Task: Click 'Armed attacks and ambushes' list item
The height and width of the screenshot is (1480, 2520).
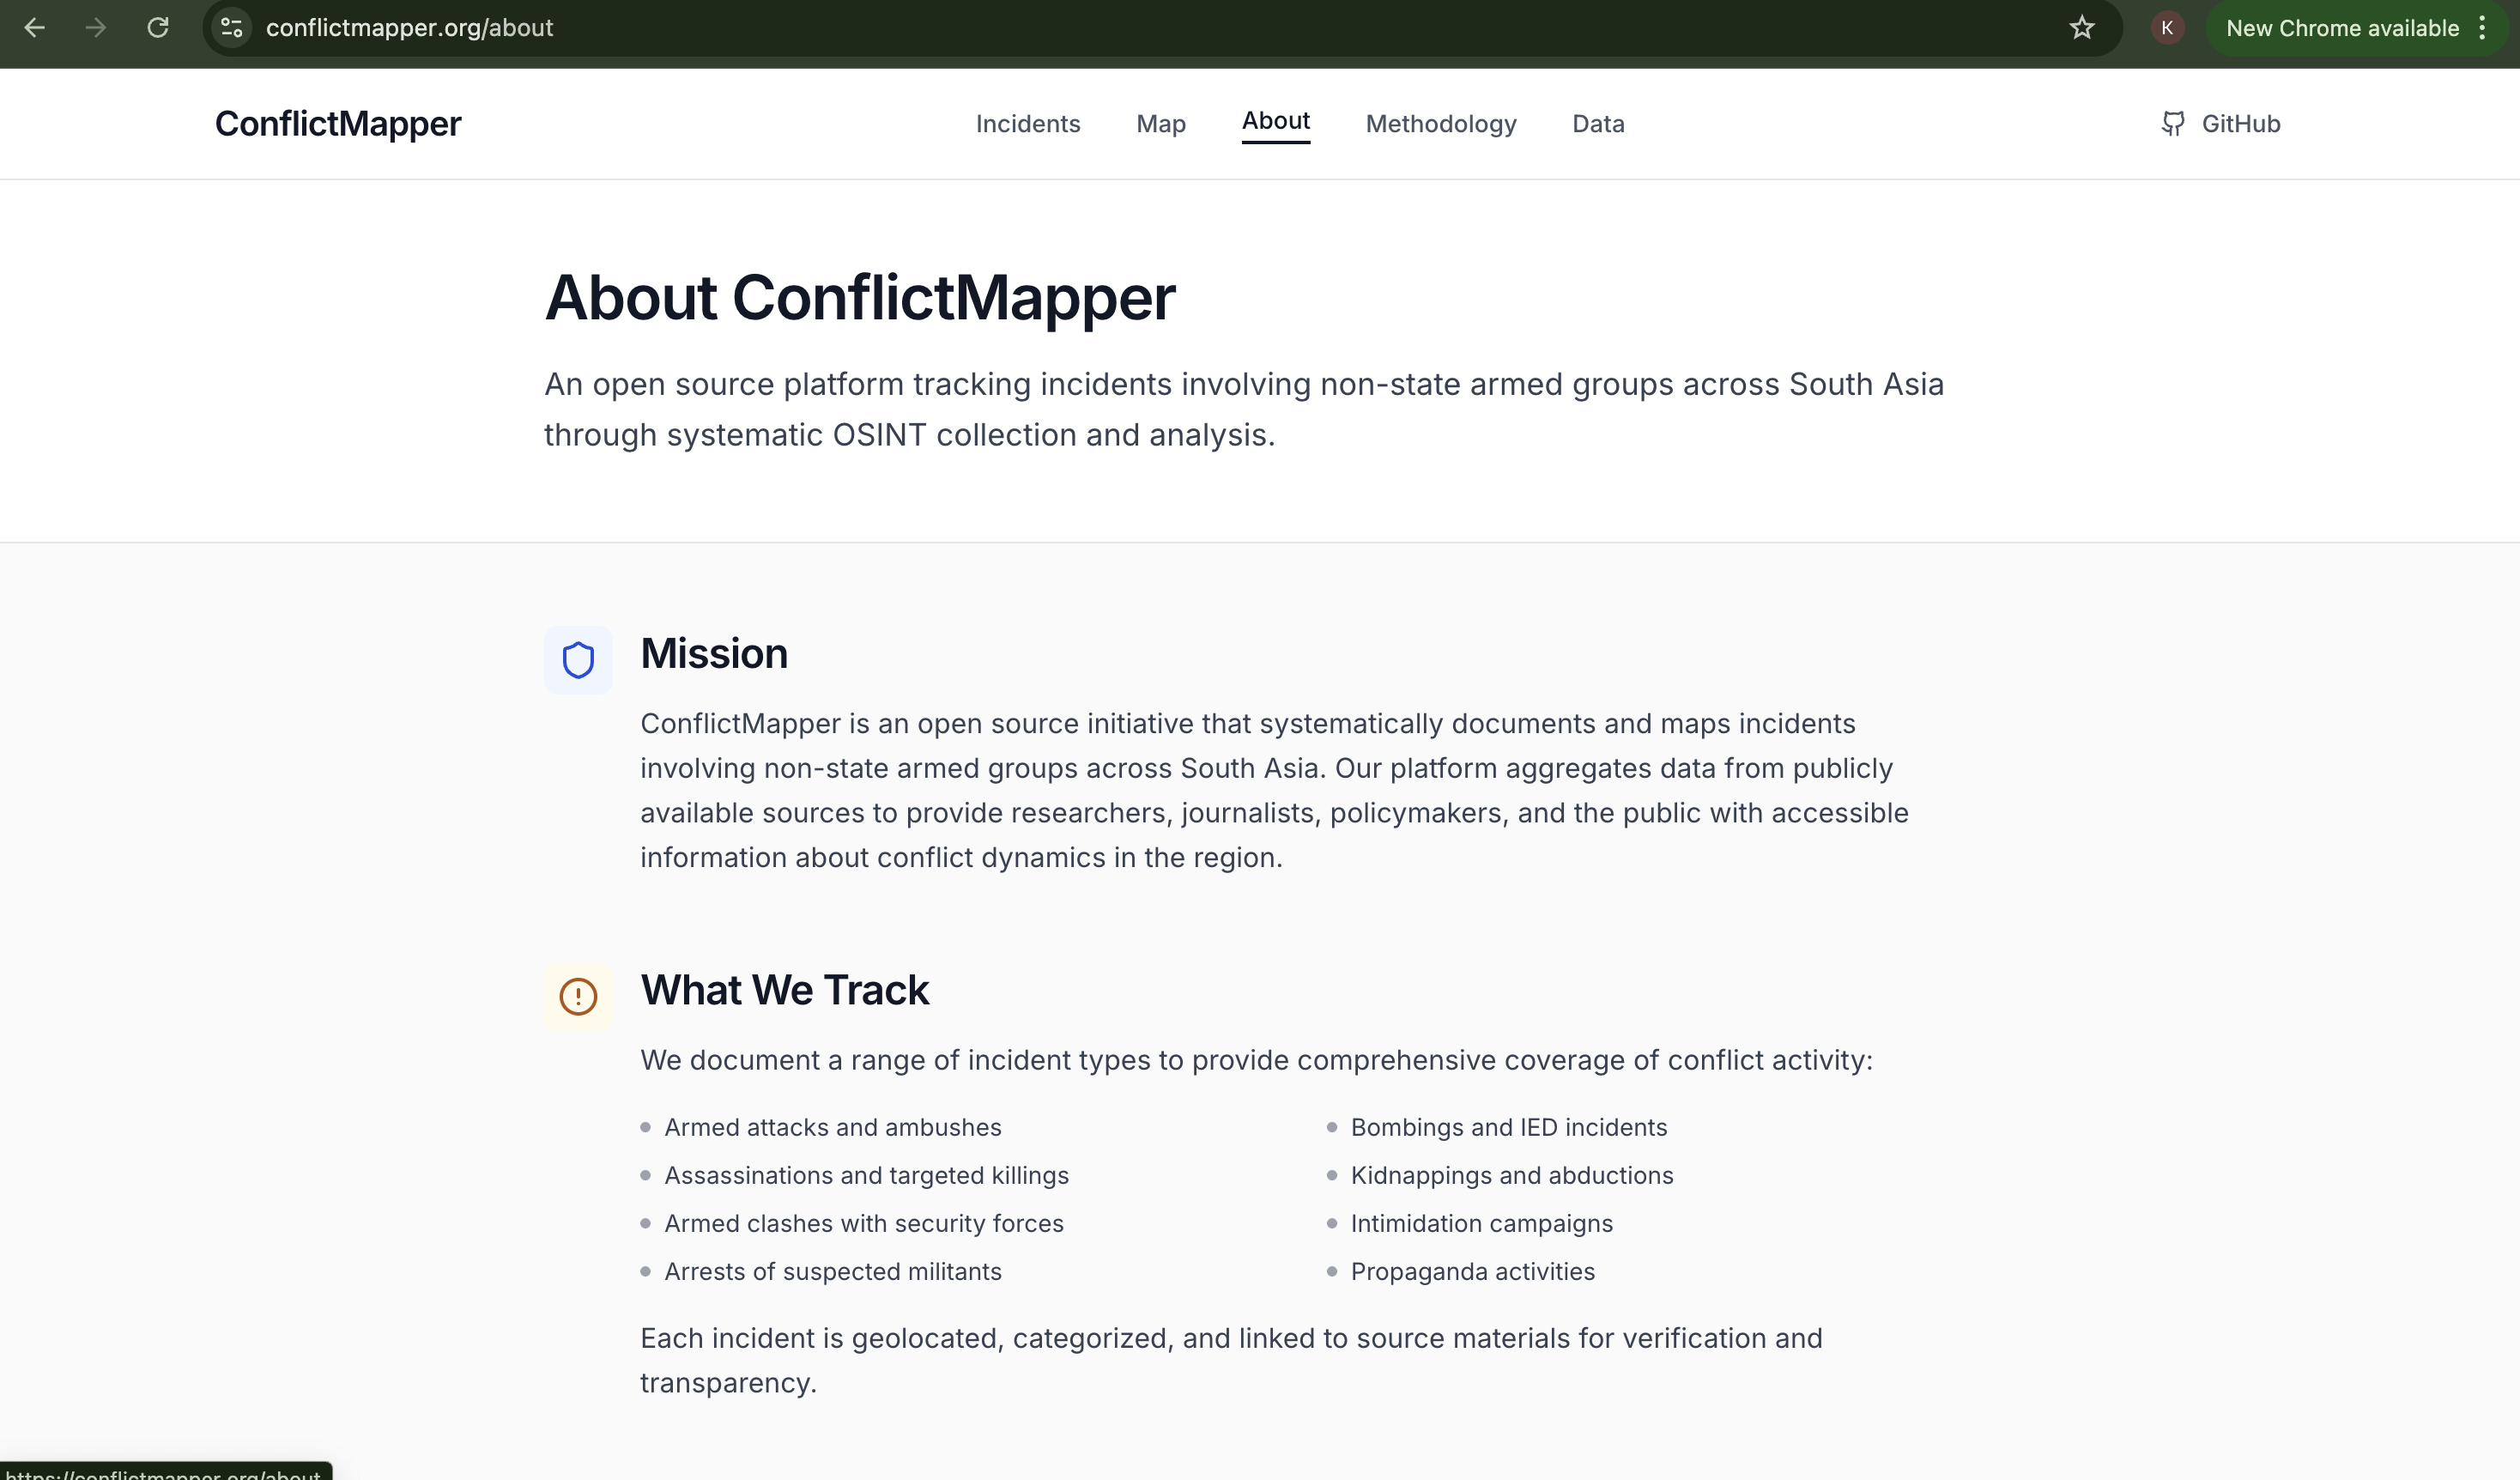Action: coord(833,1128)
